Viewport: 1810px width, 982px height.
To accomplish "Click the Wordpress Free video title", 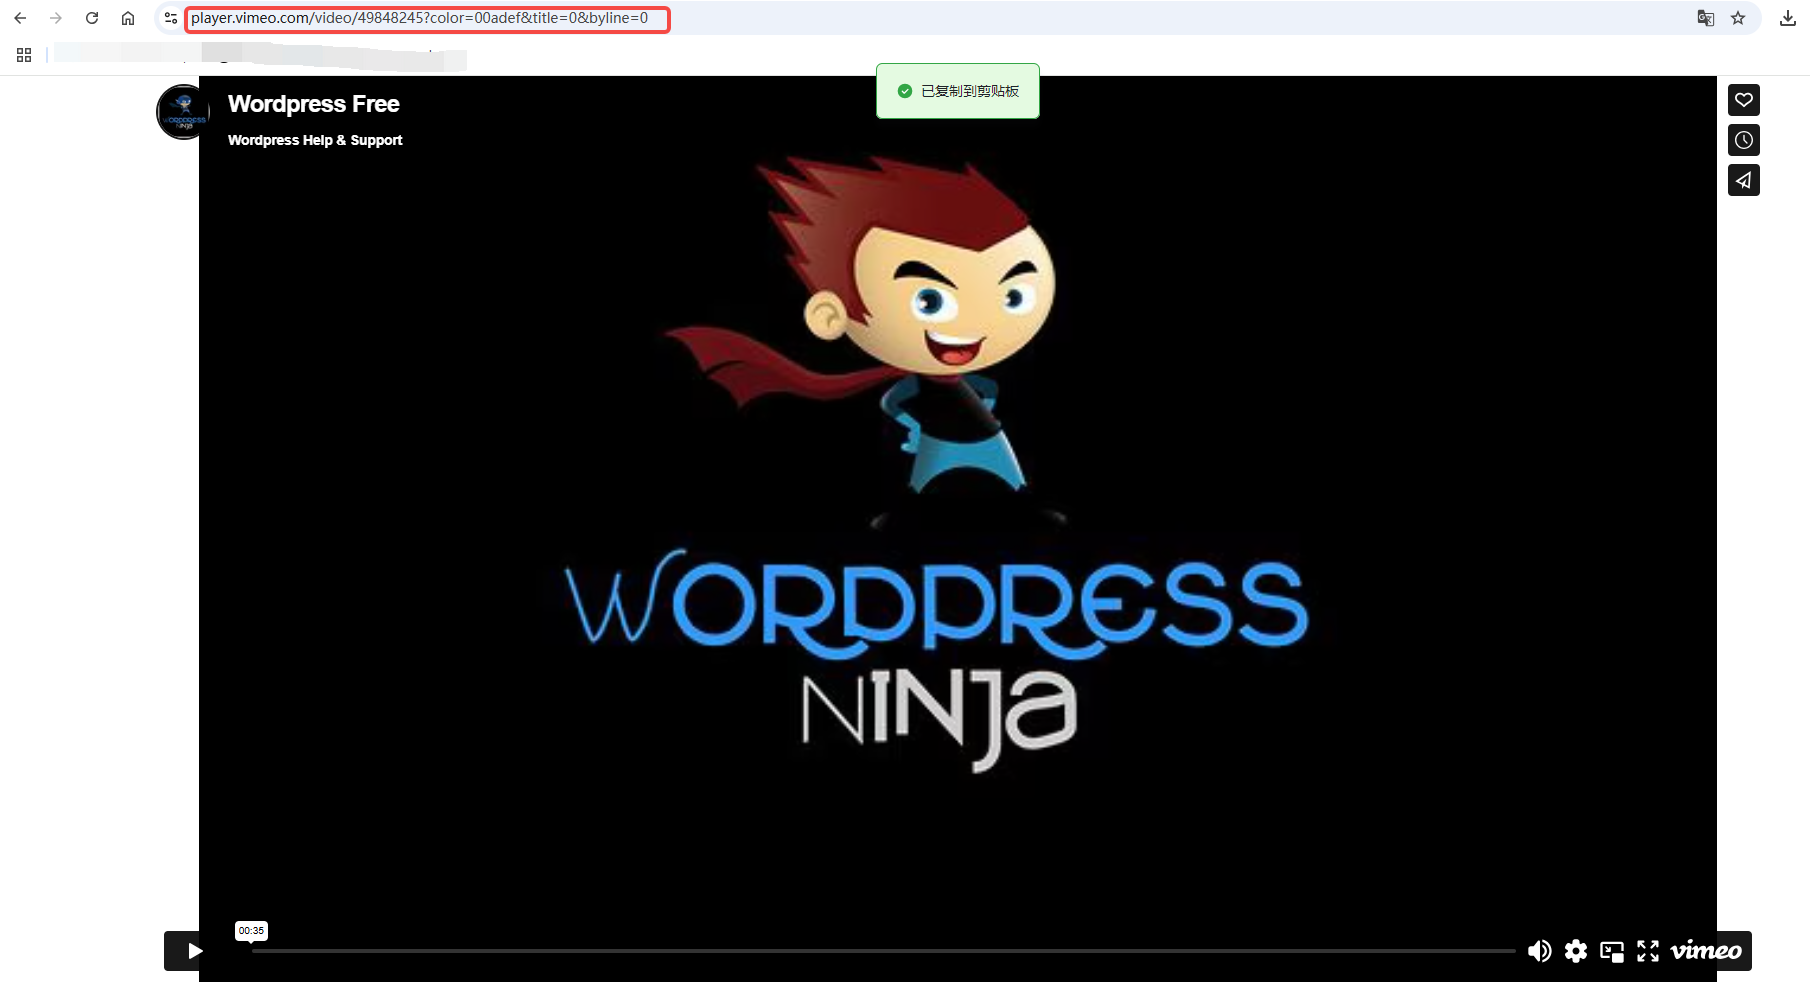I will click(313, 104).
